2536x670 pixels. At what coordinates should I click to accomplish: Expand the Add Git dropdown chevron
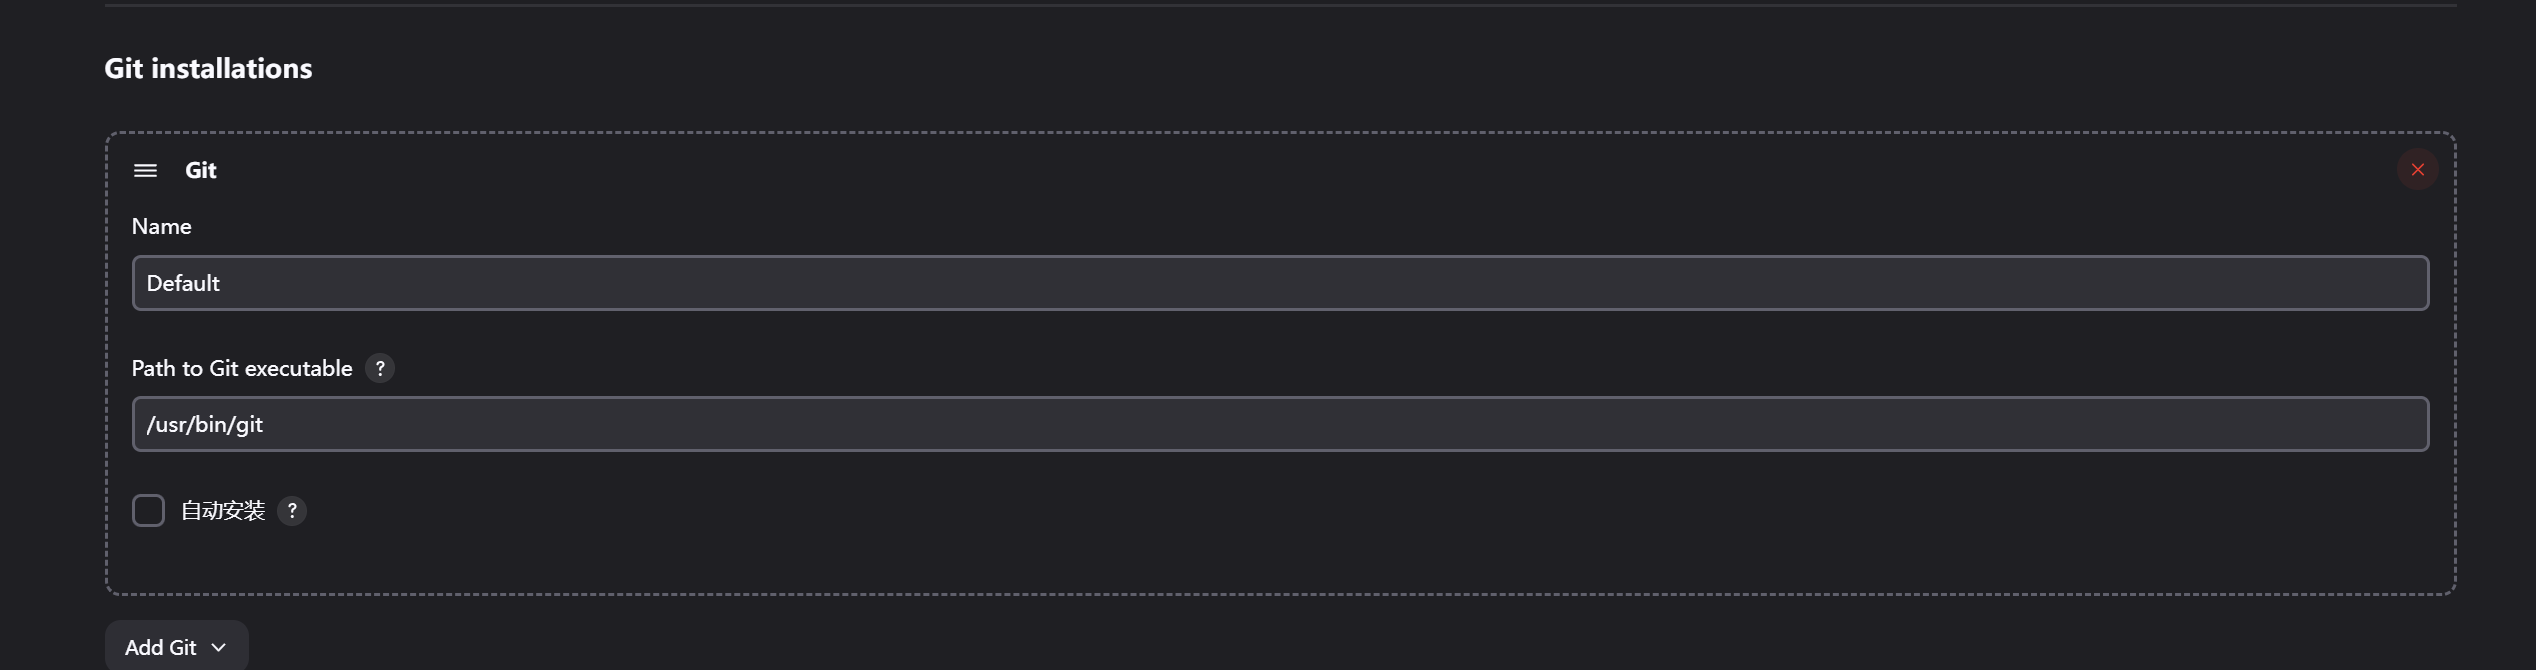(x=219, y=648)
